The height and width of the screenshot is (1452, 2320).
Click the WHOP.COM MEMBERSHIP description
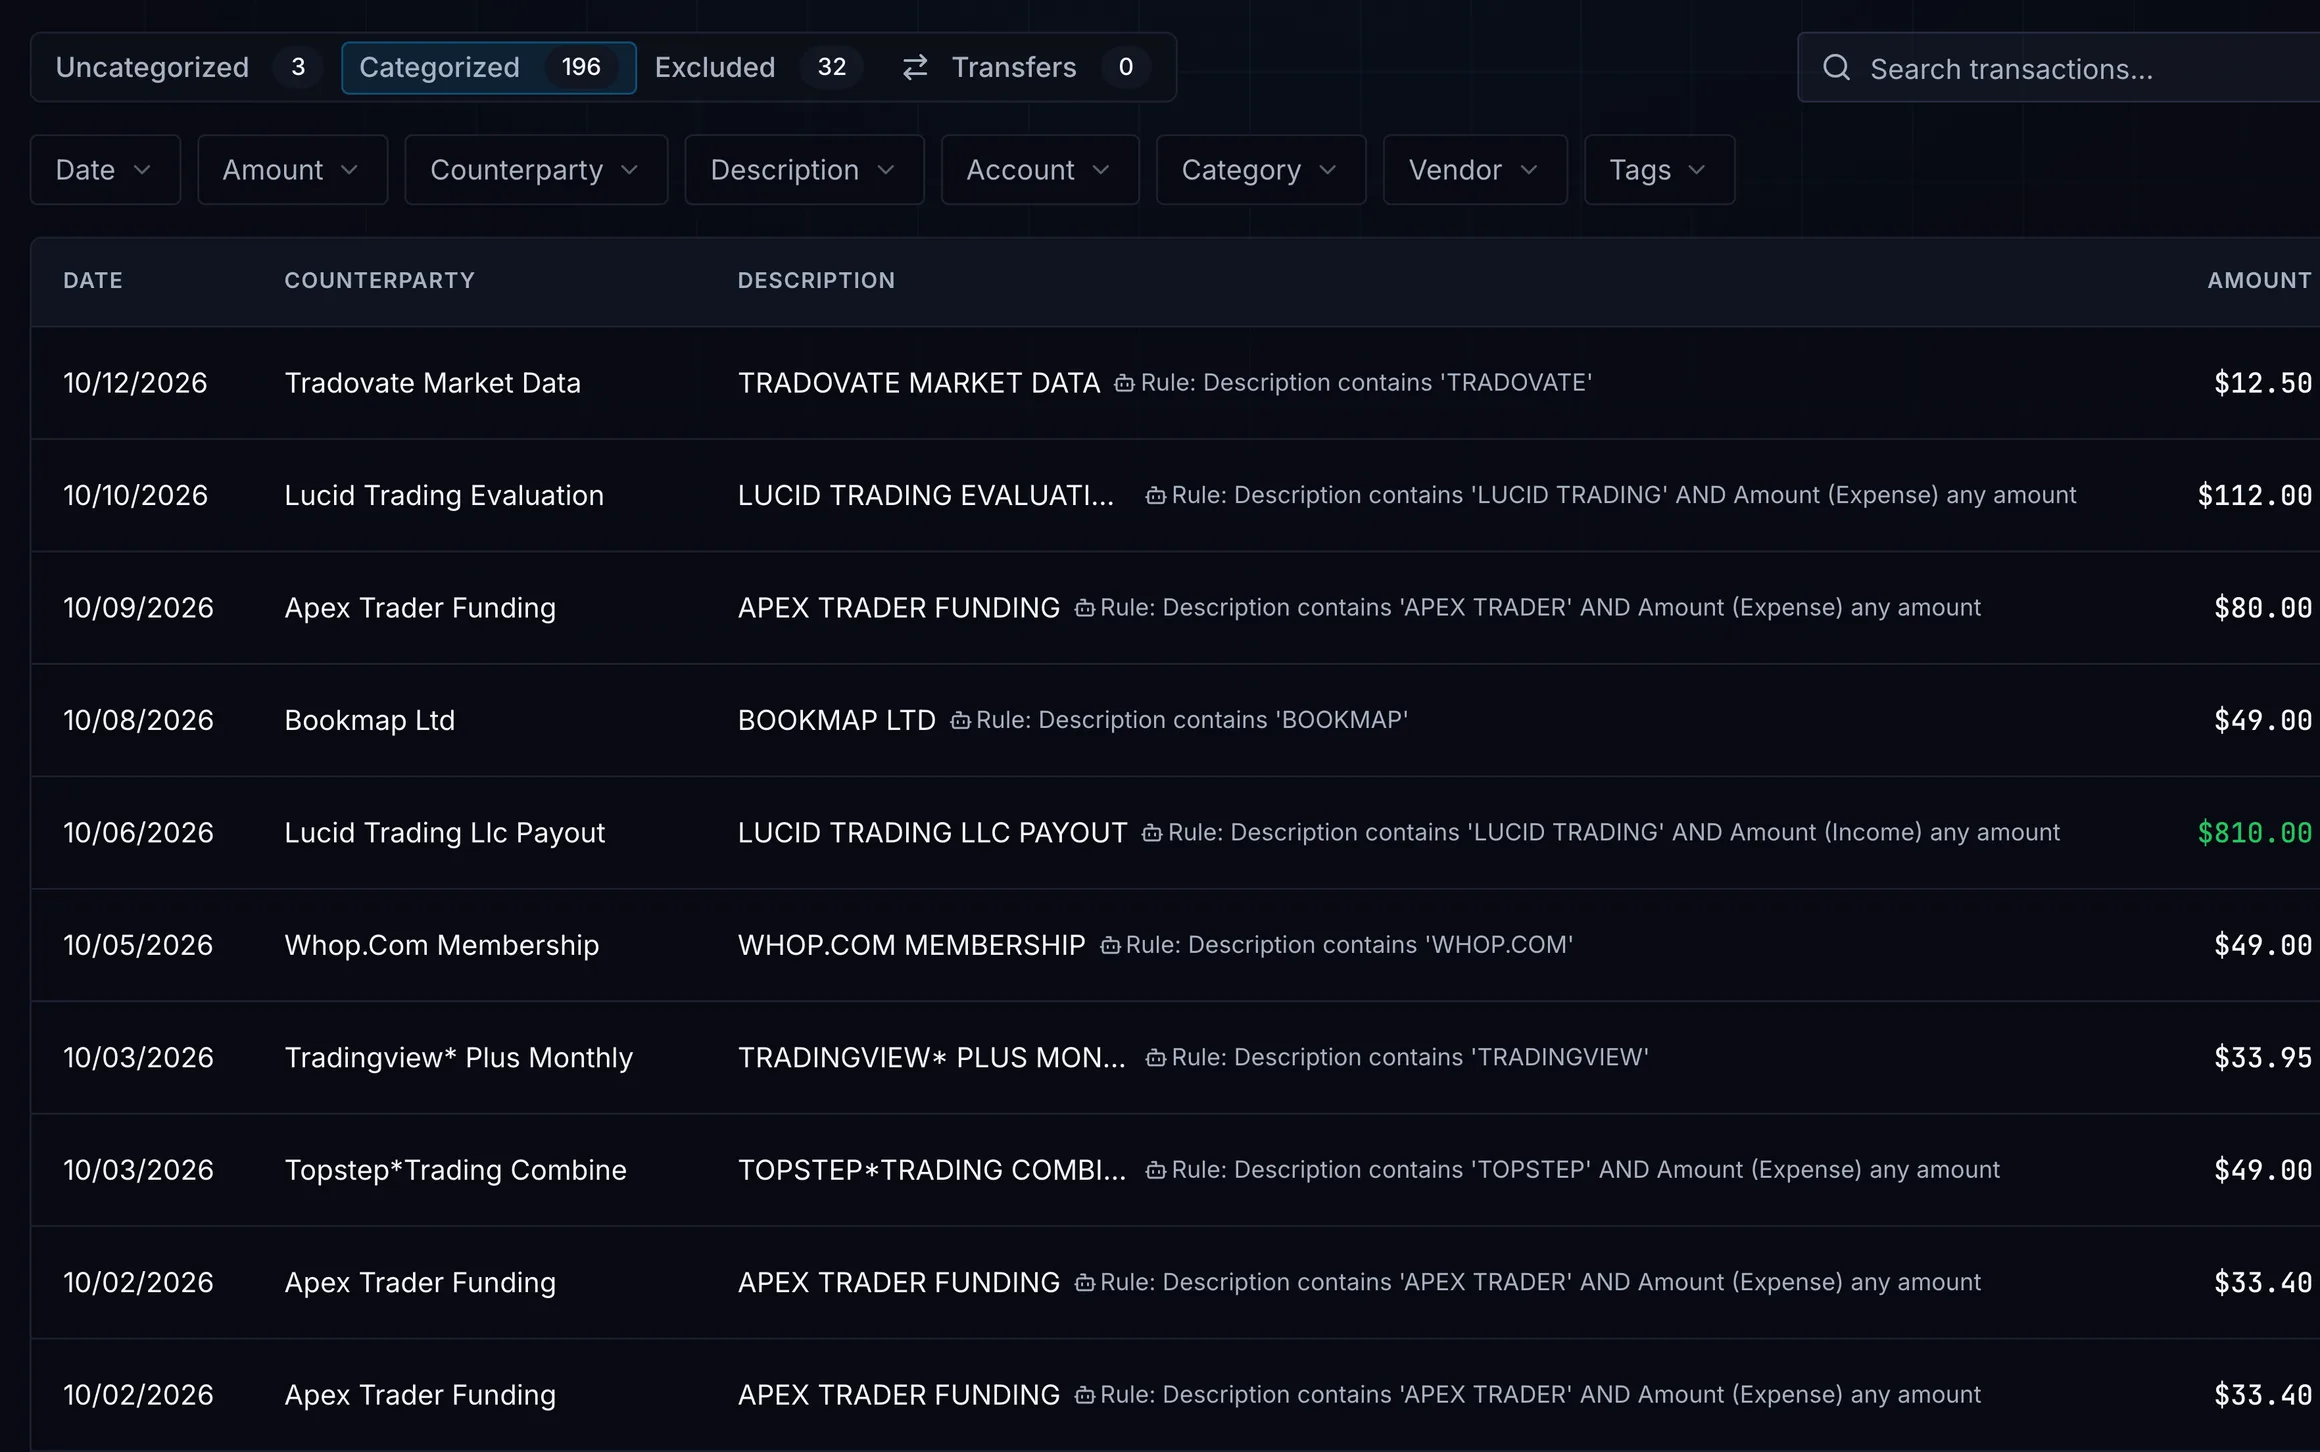[x=911, y=945]
